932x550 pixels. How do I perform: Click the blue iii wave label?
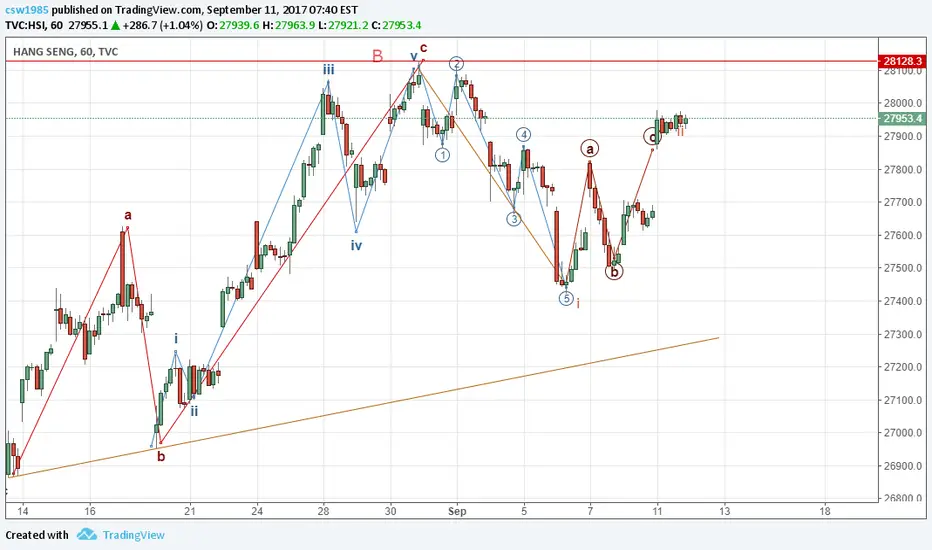[x=329, y=70]
